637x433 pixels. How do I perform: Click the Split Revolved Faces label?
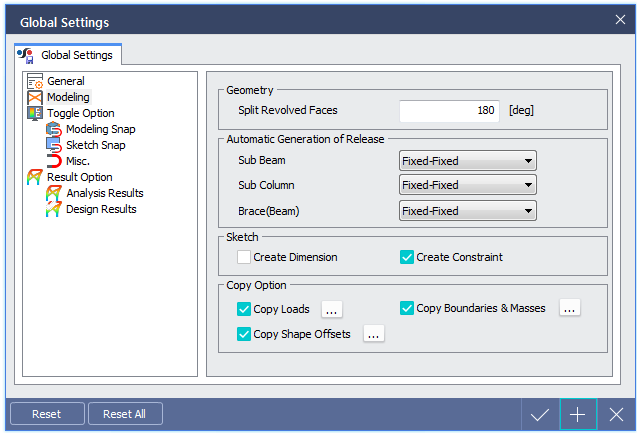[x=288, y=110]
